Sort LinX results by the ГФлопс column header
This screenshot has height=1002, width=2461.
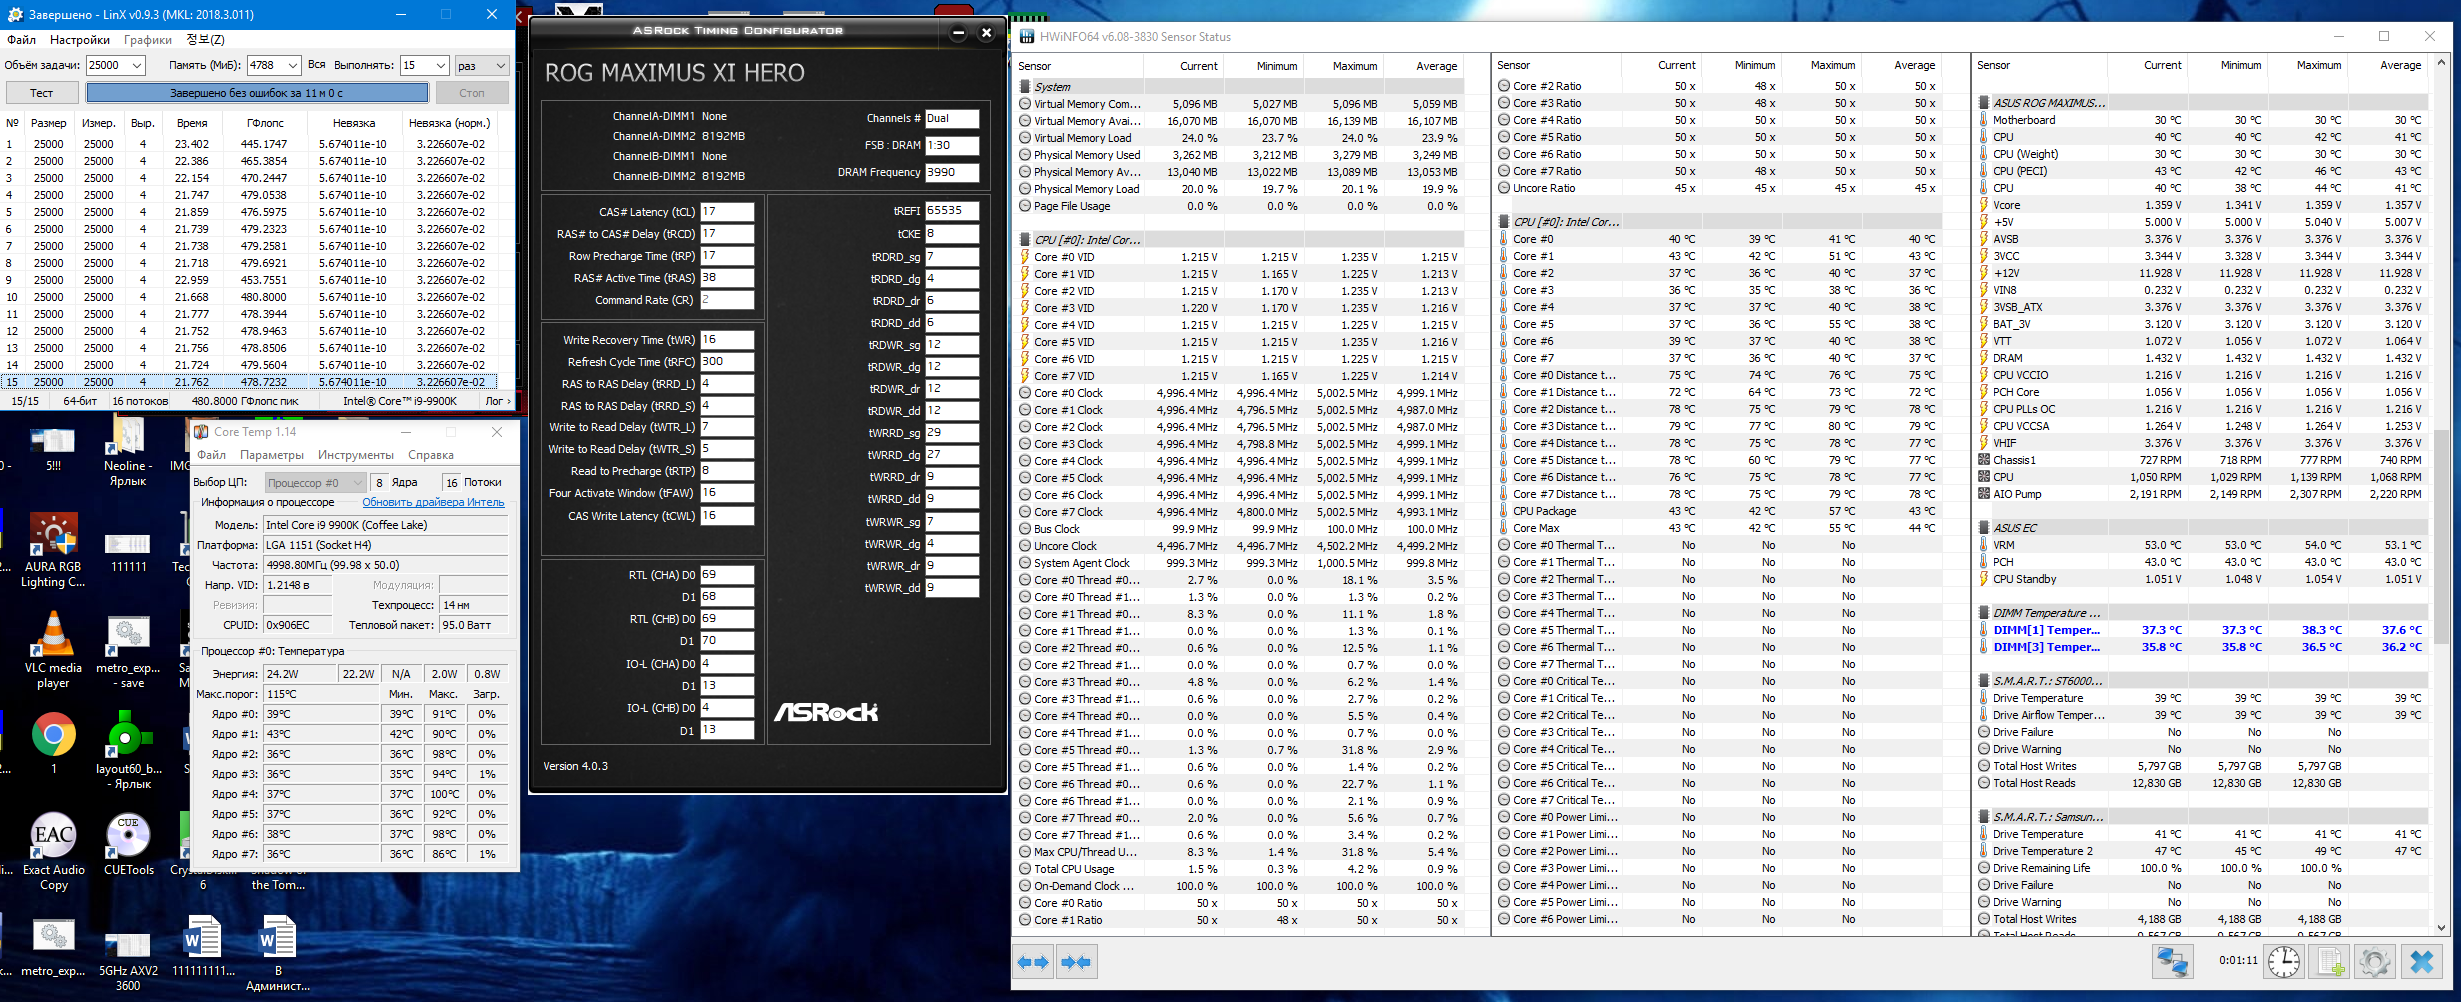[x=265, y=123]
